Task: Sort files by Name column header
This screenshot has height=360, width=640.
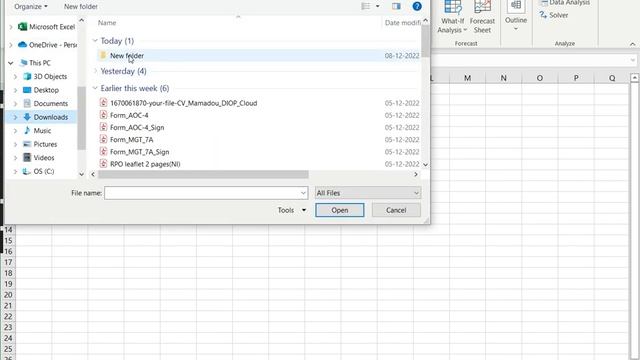Action: point(107,23)
